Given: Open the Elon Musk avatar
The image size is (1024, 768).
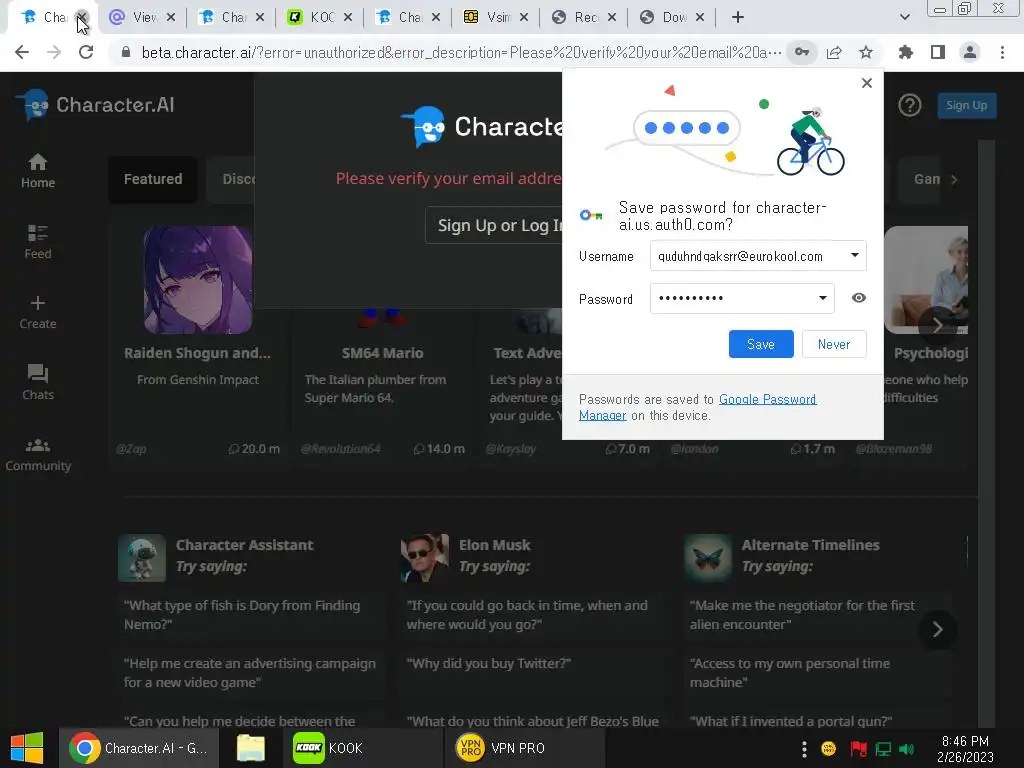Looking at the screenshot, I should tap(424, 558).
